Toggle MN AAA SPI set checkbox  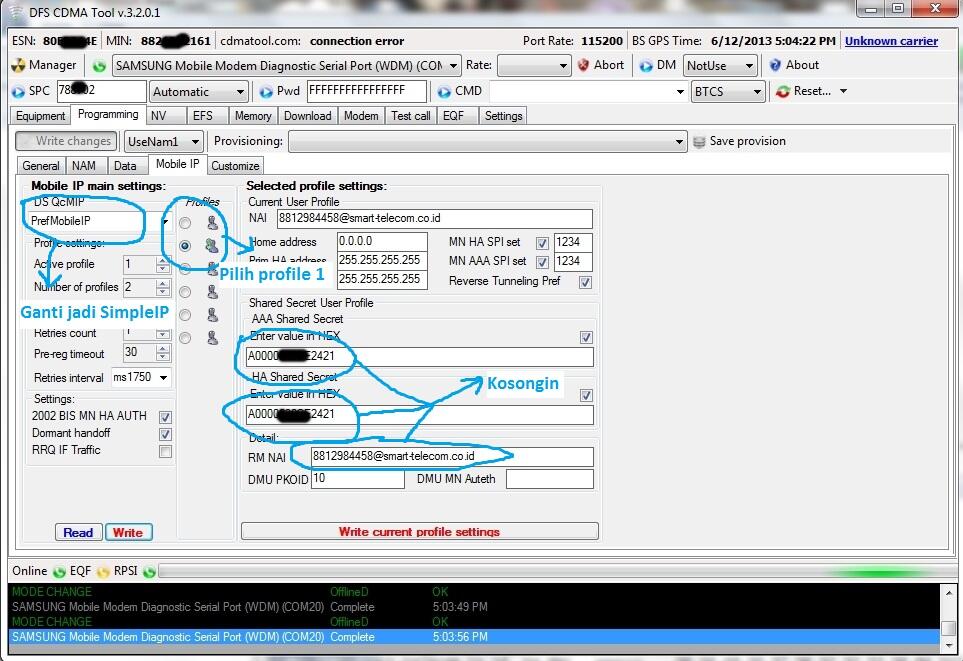(542, 262)
